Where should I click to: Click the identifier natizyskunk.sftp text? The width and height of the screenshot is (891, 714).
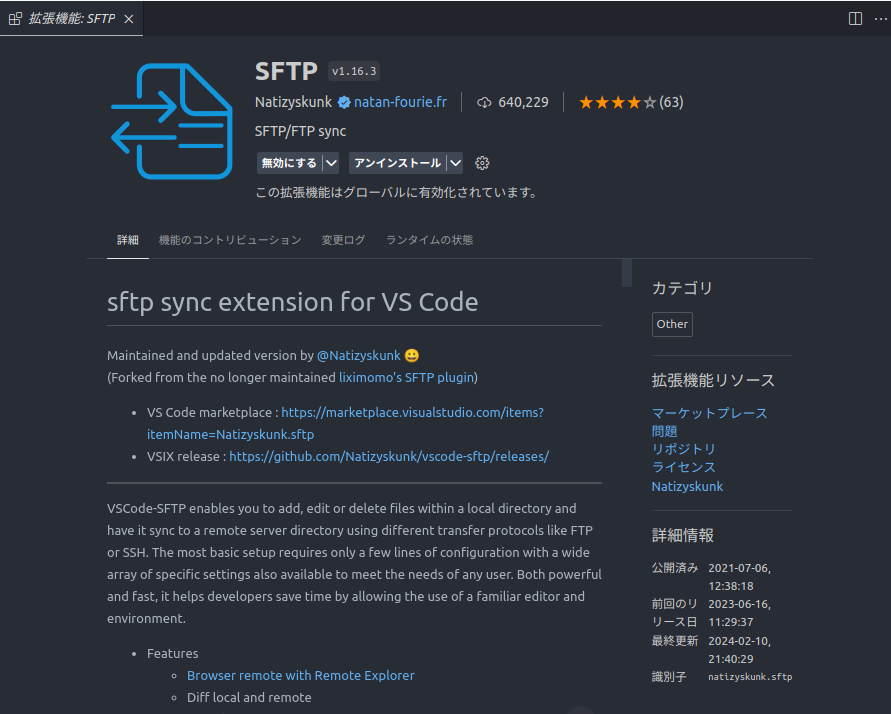pyautogui.click(x=750, y=677)
